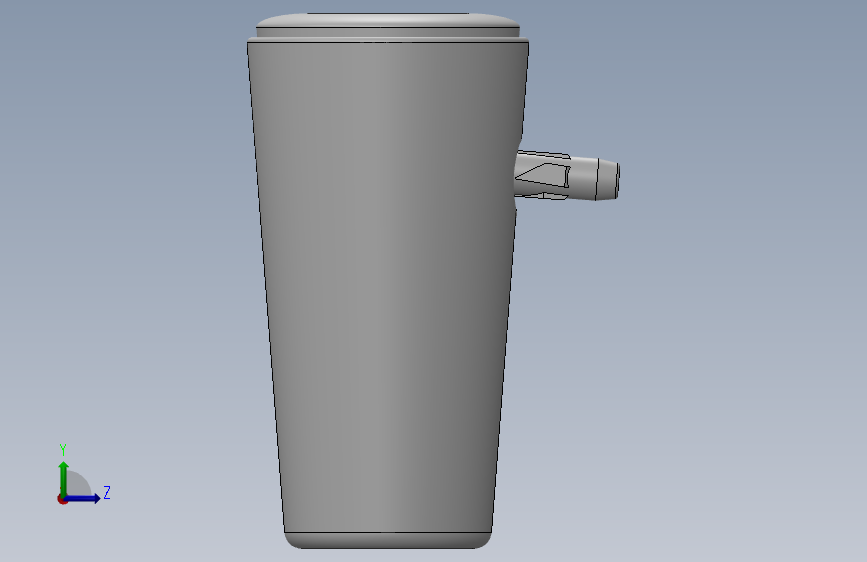This screenshot has width=867, height=562.
Task: Click the side nozzle fitting on the cup
Action: (567, 175)
